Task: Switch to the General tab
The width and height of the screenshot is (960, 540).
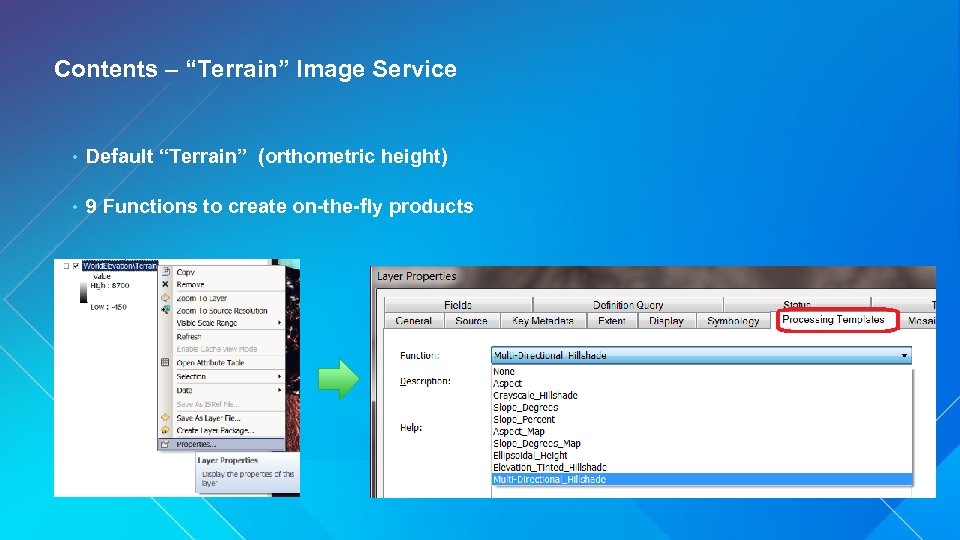Action: pos(413,321)
